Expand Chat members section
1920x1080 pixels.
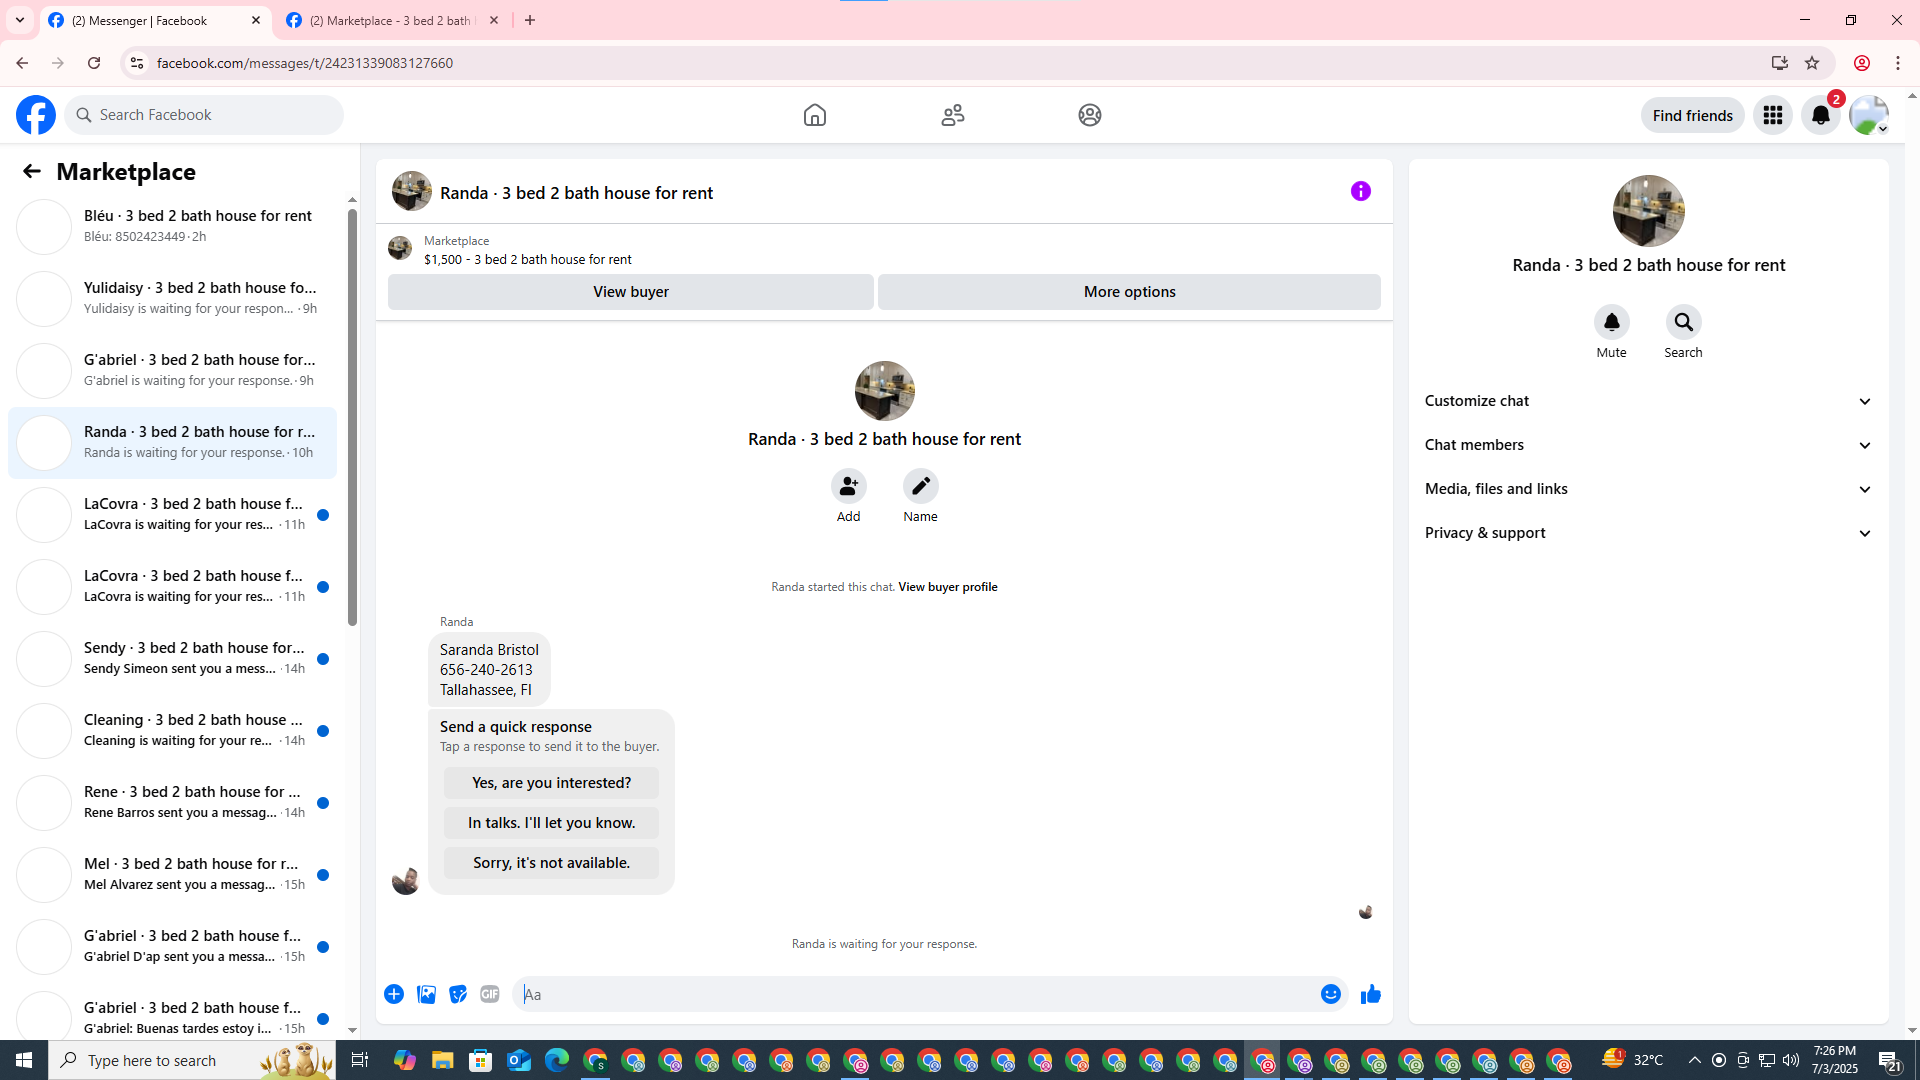pos(1648,445)
